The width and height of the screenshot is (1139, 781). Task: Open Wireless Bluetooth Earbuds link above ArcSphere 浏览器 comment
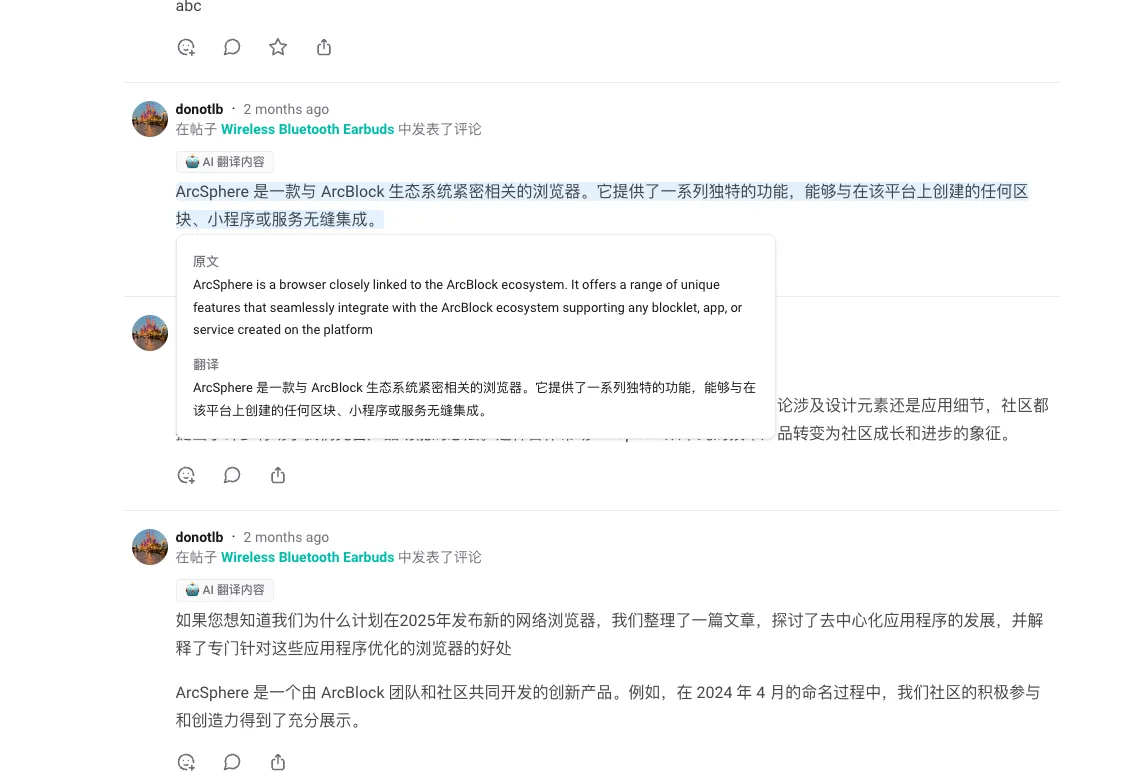[307, 129]
